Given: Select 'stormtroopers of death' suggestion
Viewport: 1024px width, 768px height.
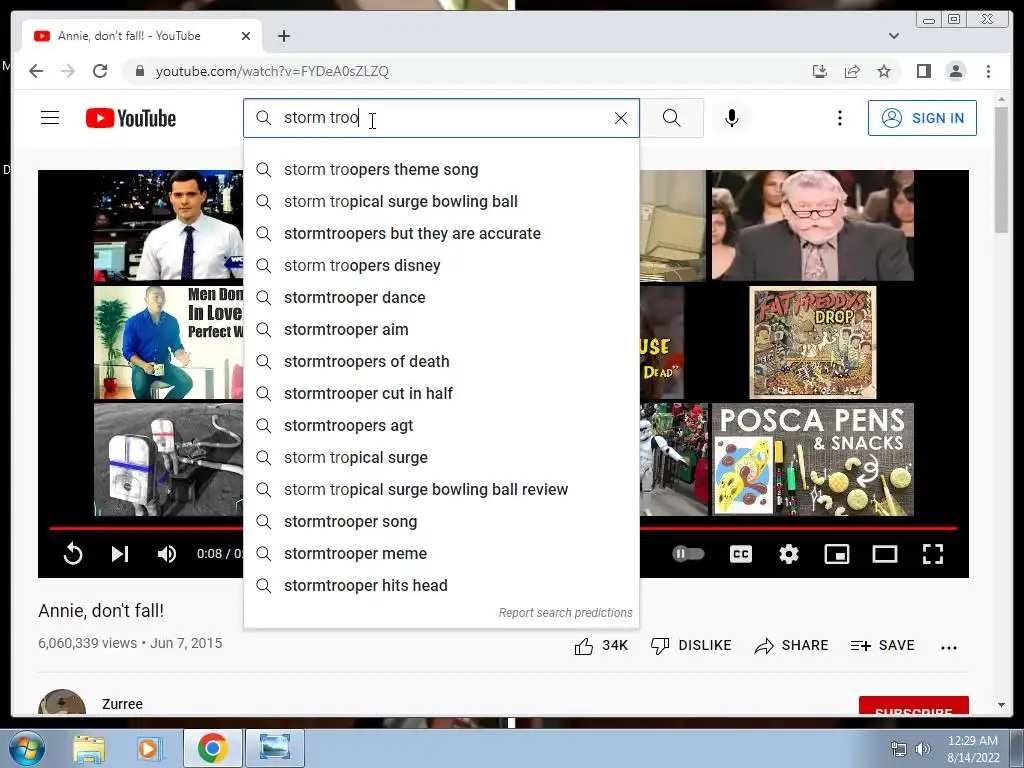Looking at the screenshot, I should (x=441, y=362).
